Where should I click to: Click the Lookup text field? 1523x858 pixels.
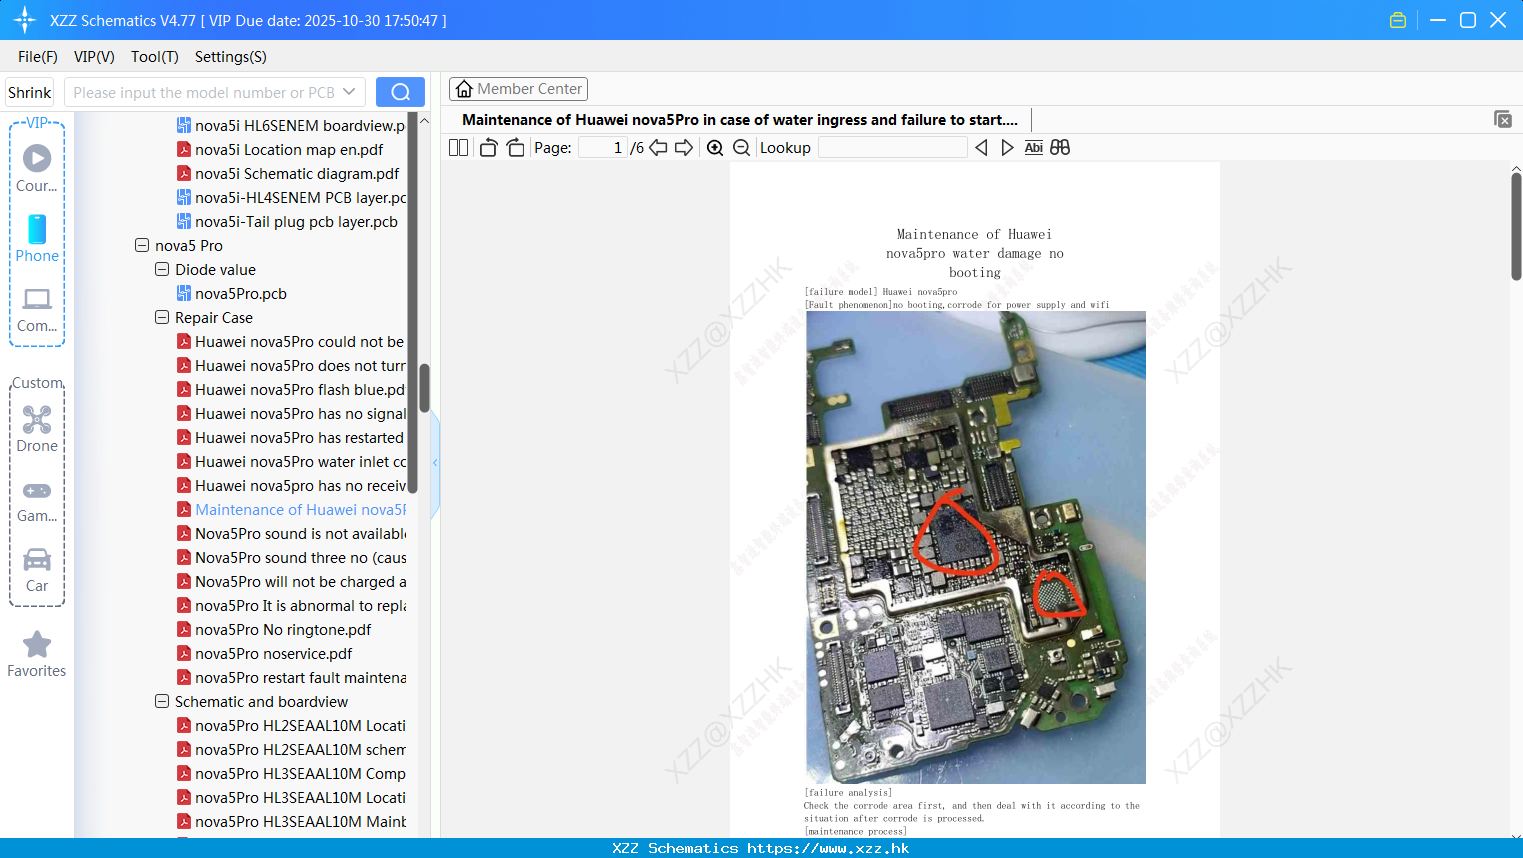(893, 148)
